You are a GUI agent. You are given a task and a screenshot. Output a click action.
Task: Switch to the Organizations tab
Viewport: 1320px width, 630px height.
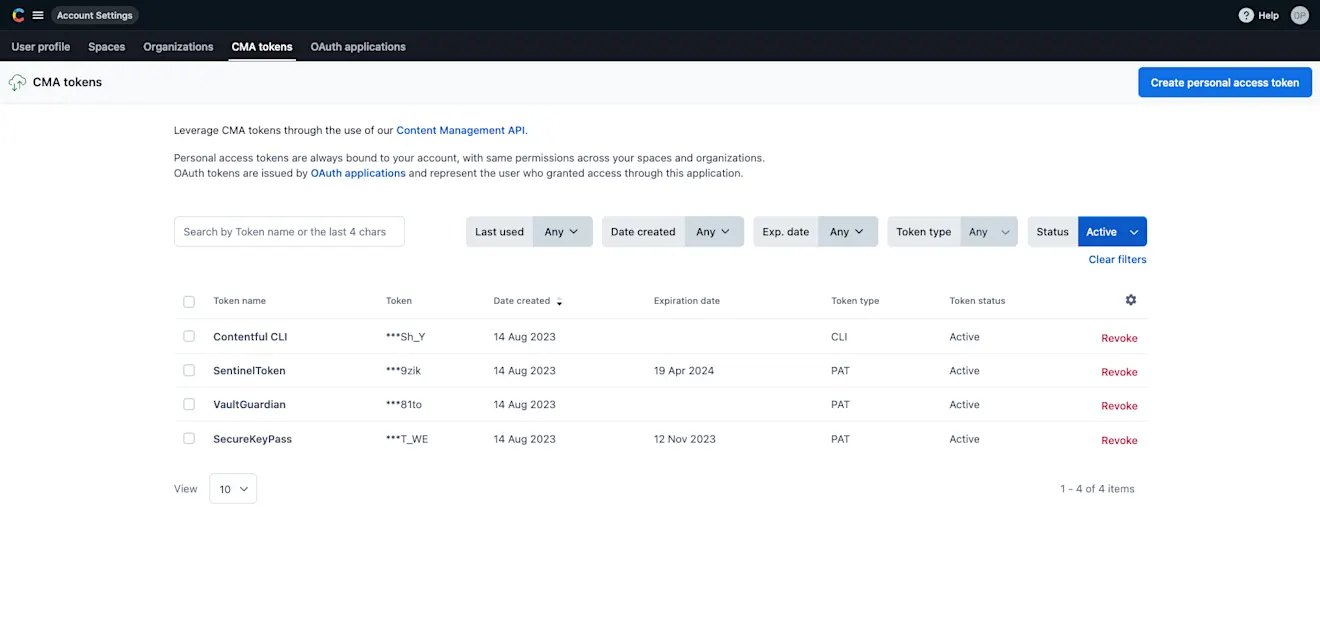[x=178, y=47]
